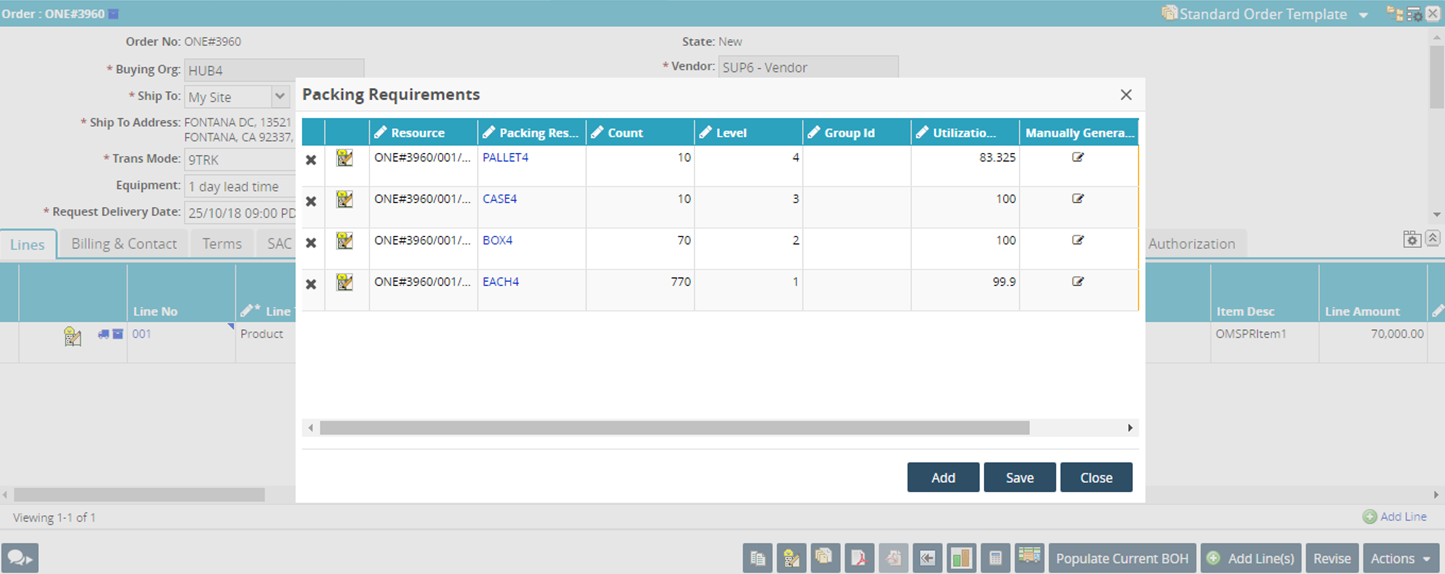Click the Trans Mode field 9TRK
Image resolution: width=1445 pixels, height=574 pixels.
click(x=240, y=159)
